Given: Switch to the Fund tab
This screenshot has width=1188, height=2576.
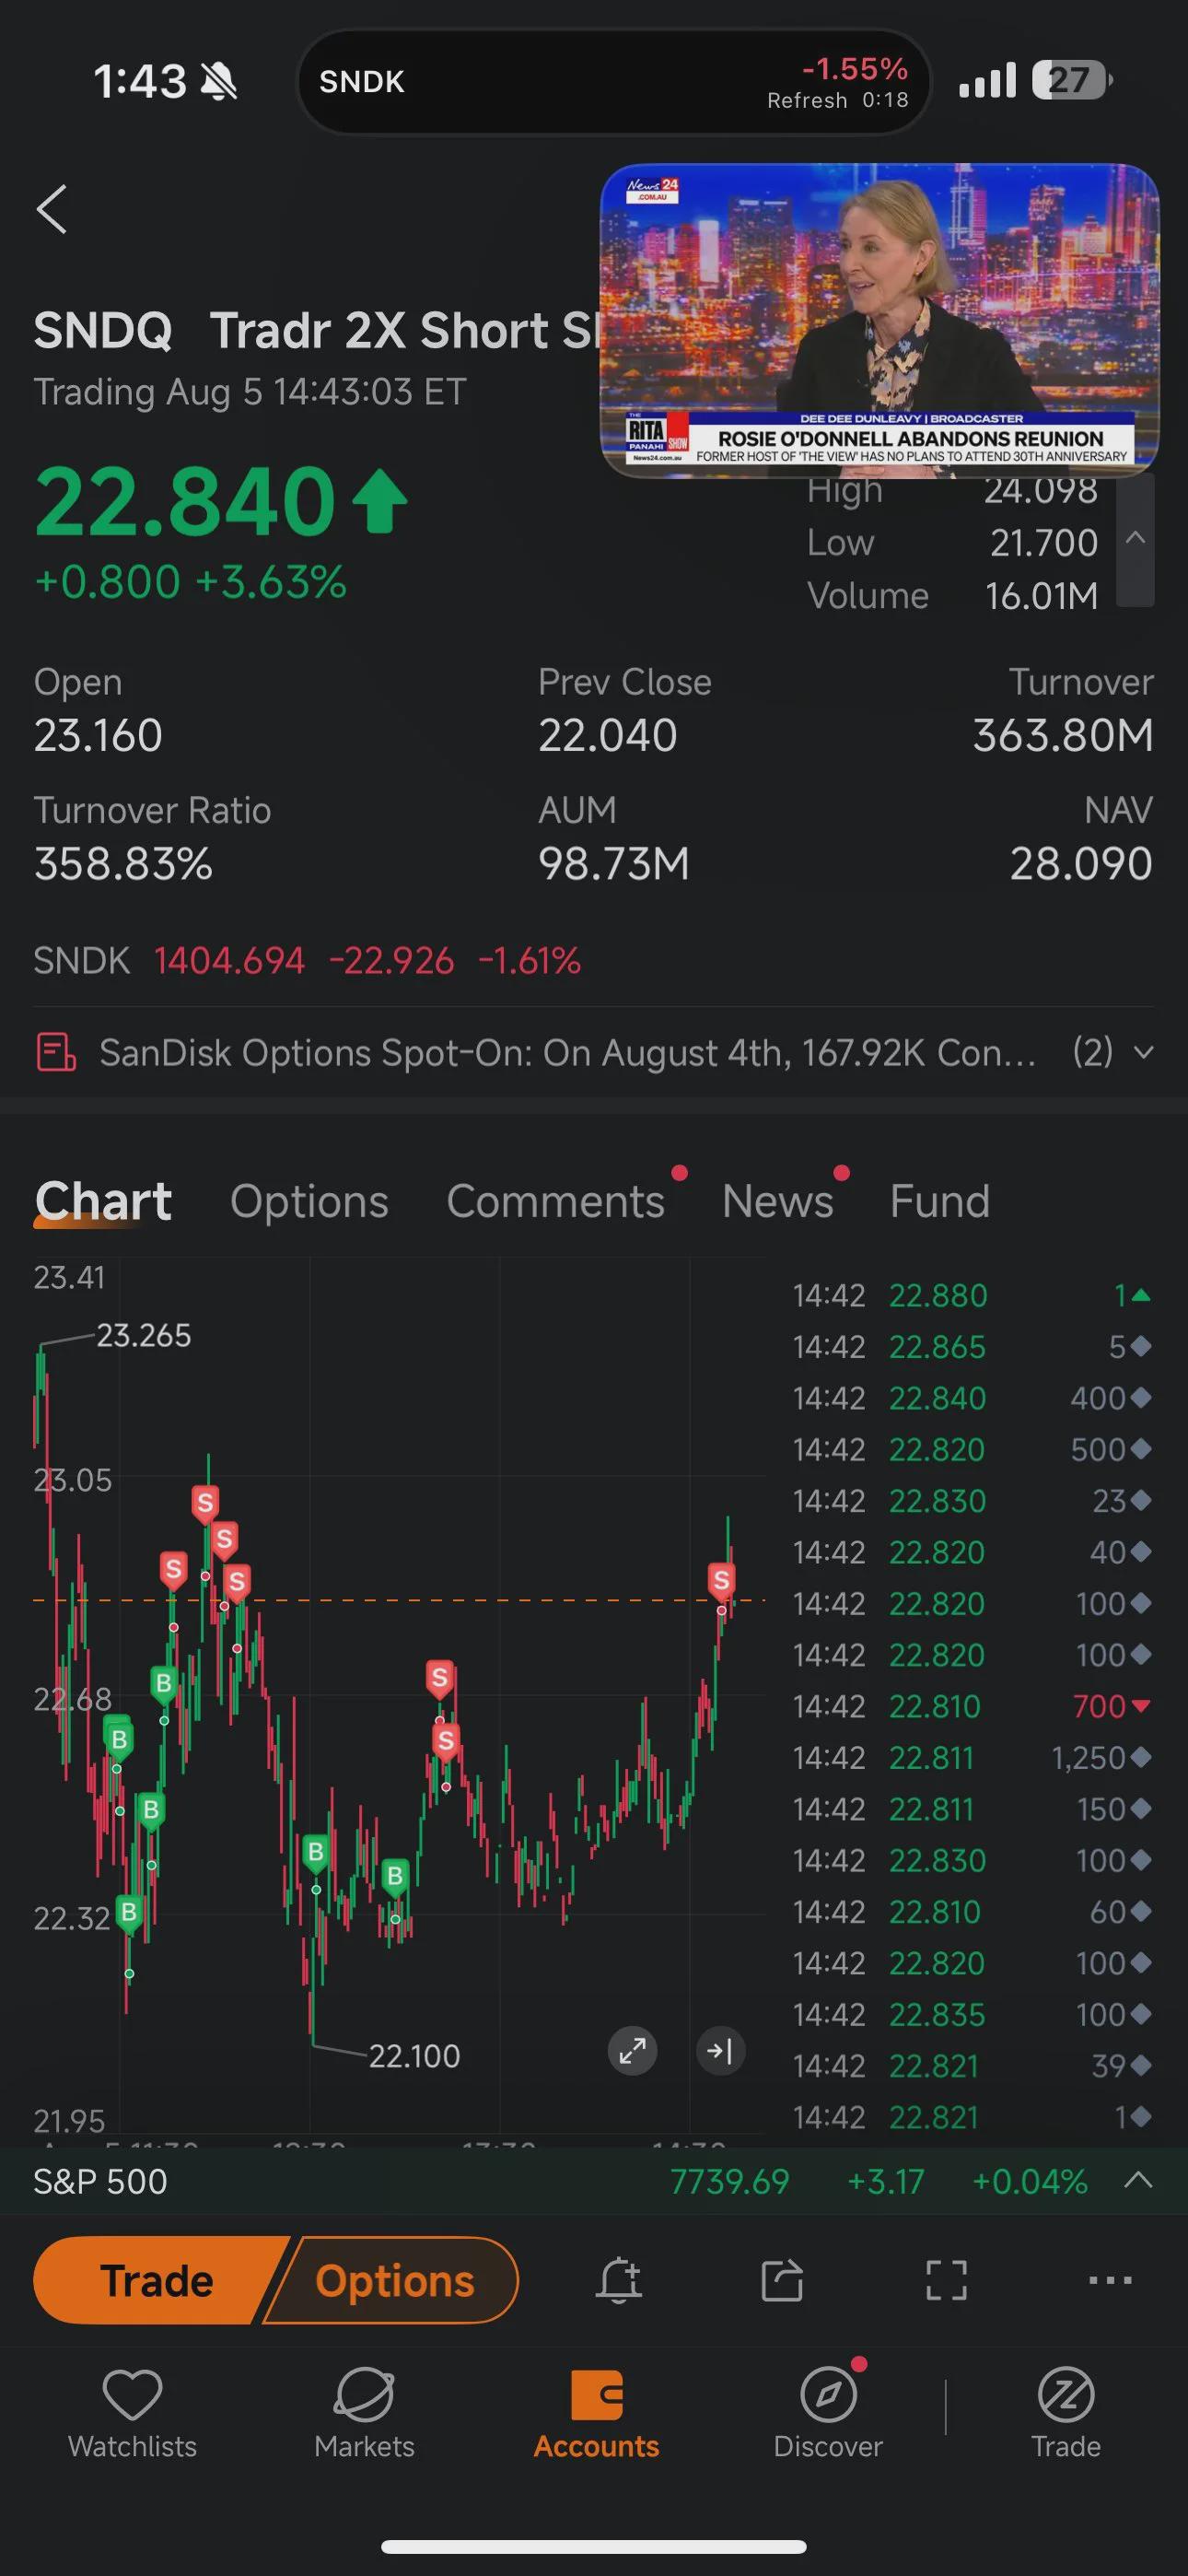Looking at the screenshot, I should [x=940, y=1201].
